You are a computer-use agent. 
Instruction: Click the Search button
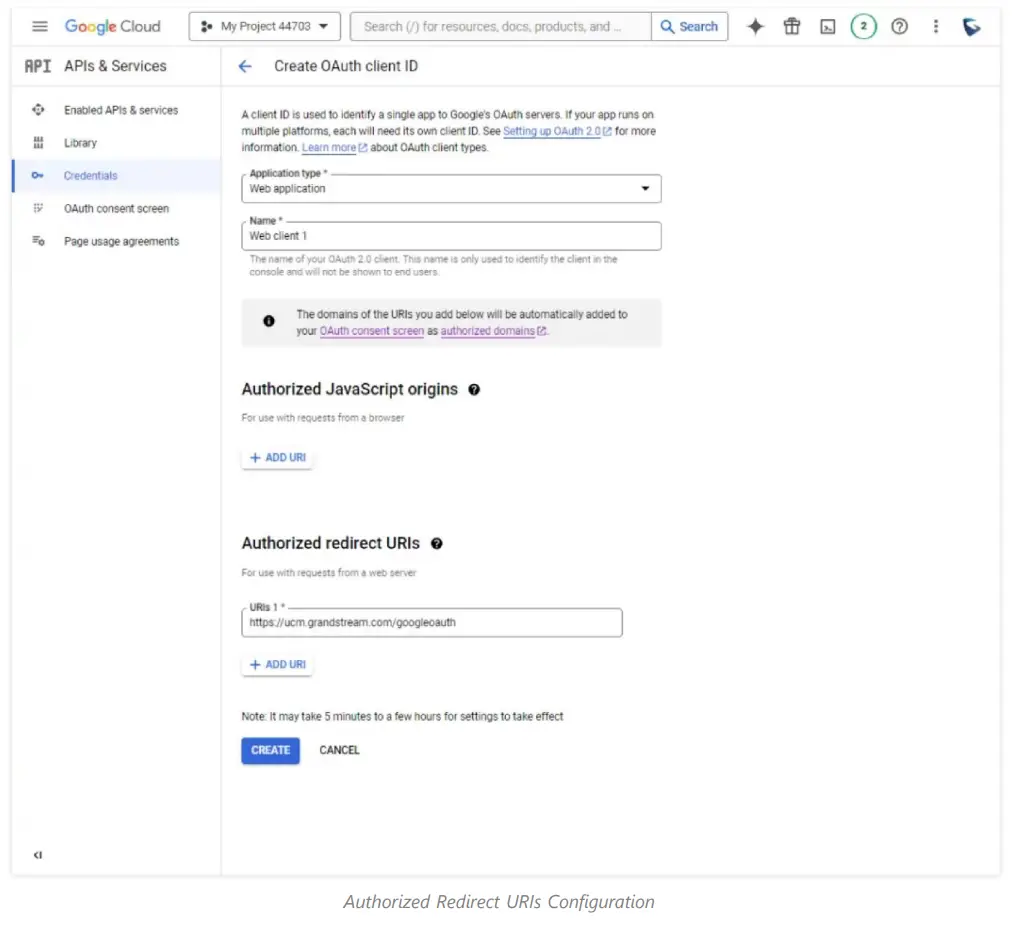pos(690,27)
